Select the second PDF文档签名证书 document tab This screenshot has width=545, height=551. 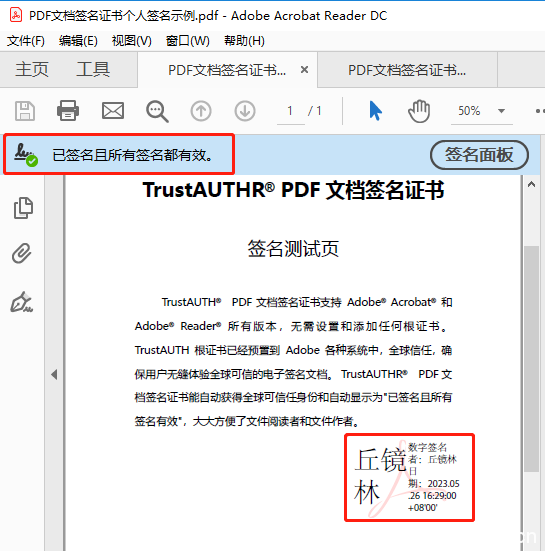coord(407,70)
